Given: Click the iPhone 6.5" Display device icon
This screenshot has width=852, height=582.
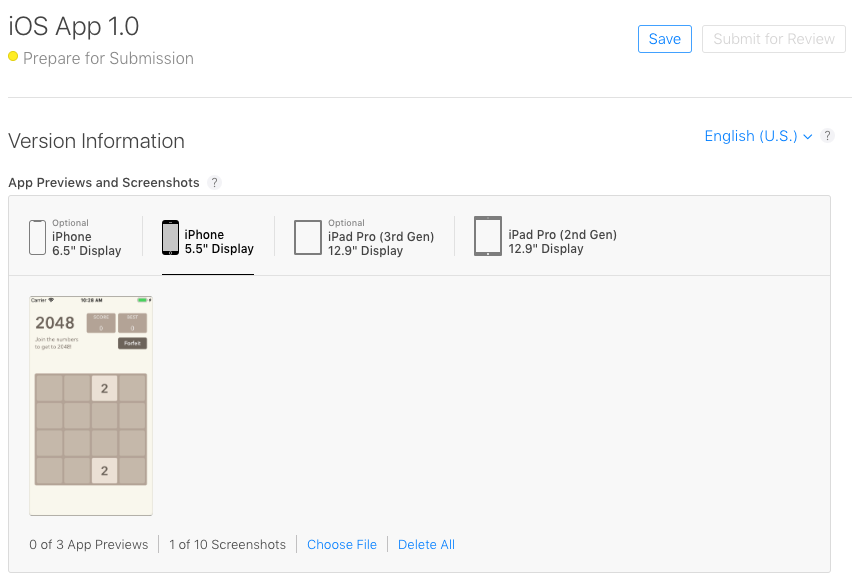Looking at the screenshot, I should click(x=37, y=237).
